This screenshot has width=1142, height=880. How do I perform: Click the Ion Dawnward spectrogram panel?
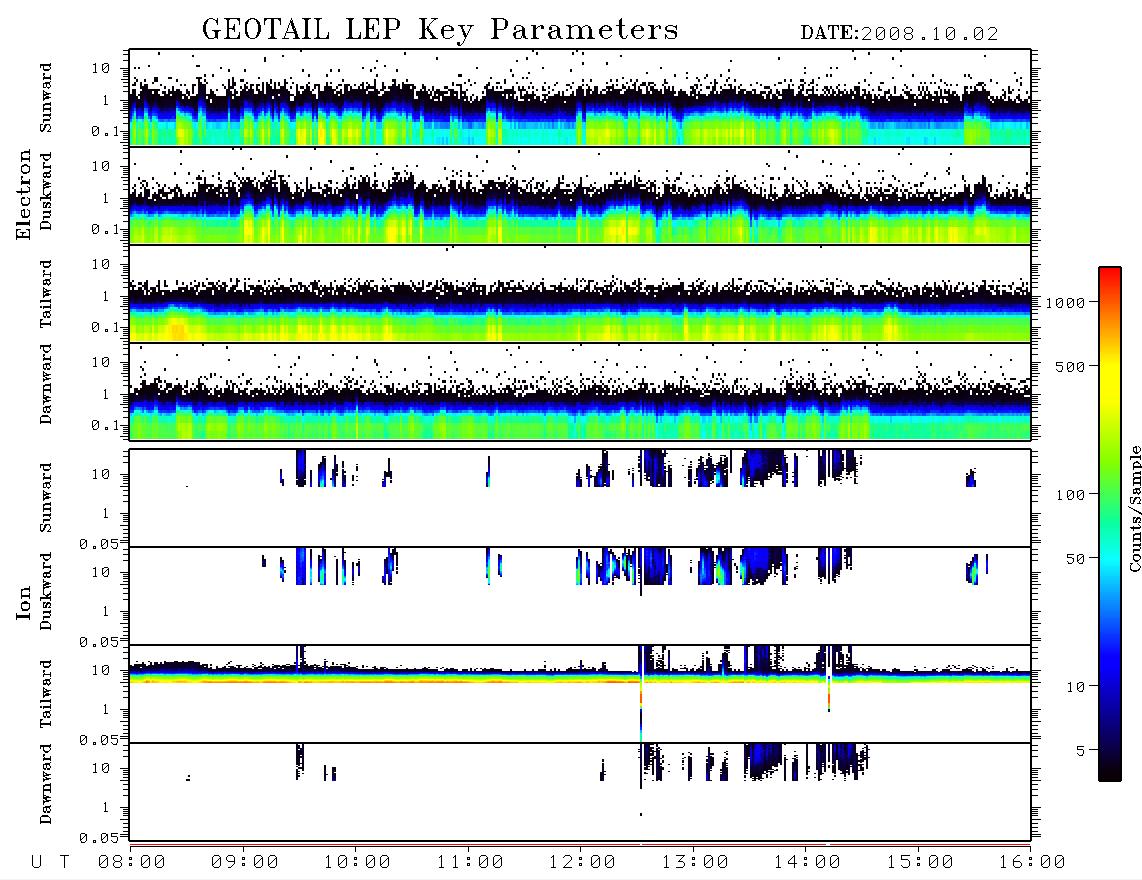pos(580,792)
